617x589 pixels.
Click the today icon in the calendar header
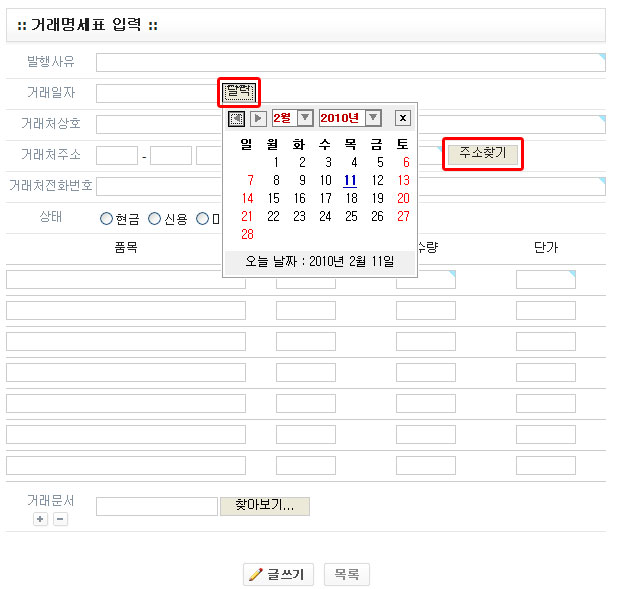(x=236, y=118)
